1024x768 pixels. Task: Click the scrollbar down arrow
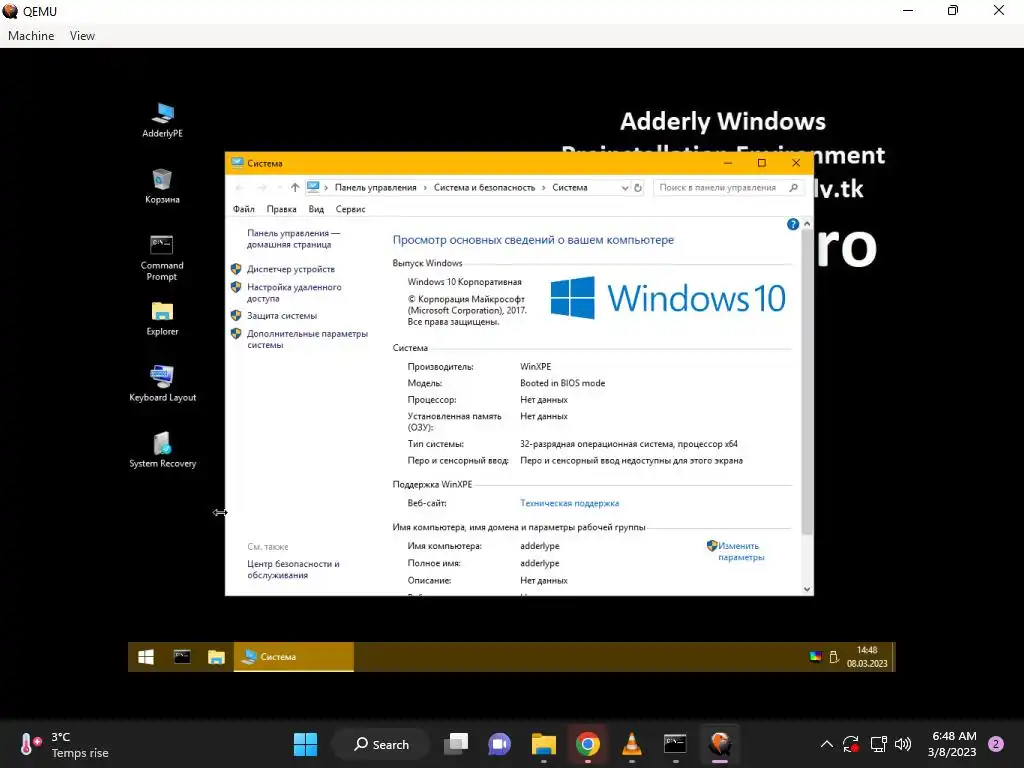coord(807,589)
